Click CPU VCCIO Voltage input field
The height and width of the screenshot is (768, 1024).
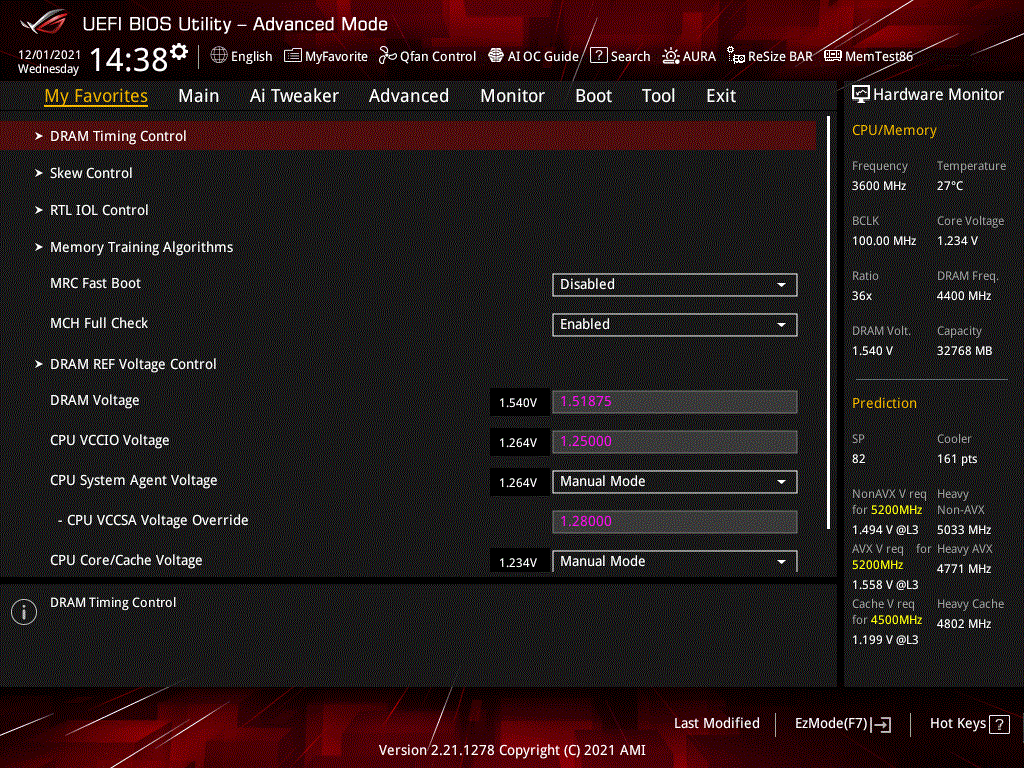[675, 441]
